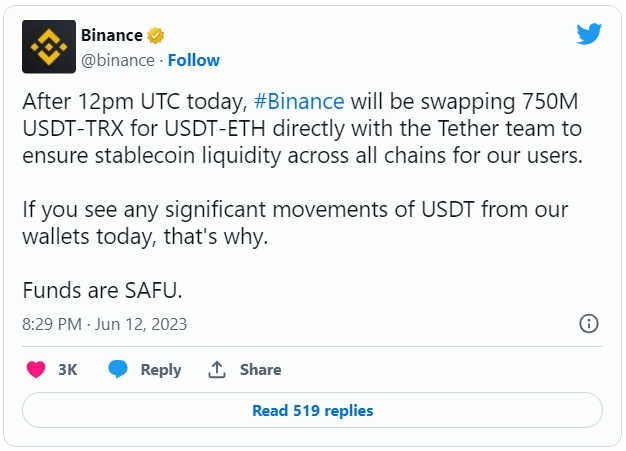
Task: Open the #Binance hashtag
Action: pos(299,101)
